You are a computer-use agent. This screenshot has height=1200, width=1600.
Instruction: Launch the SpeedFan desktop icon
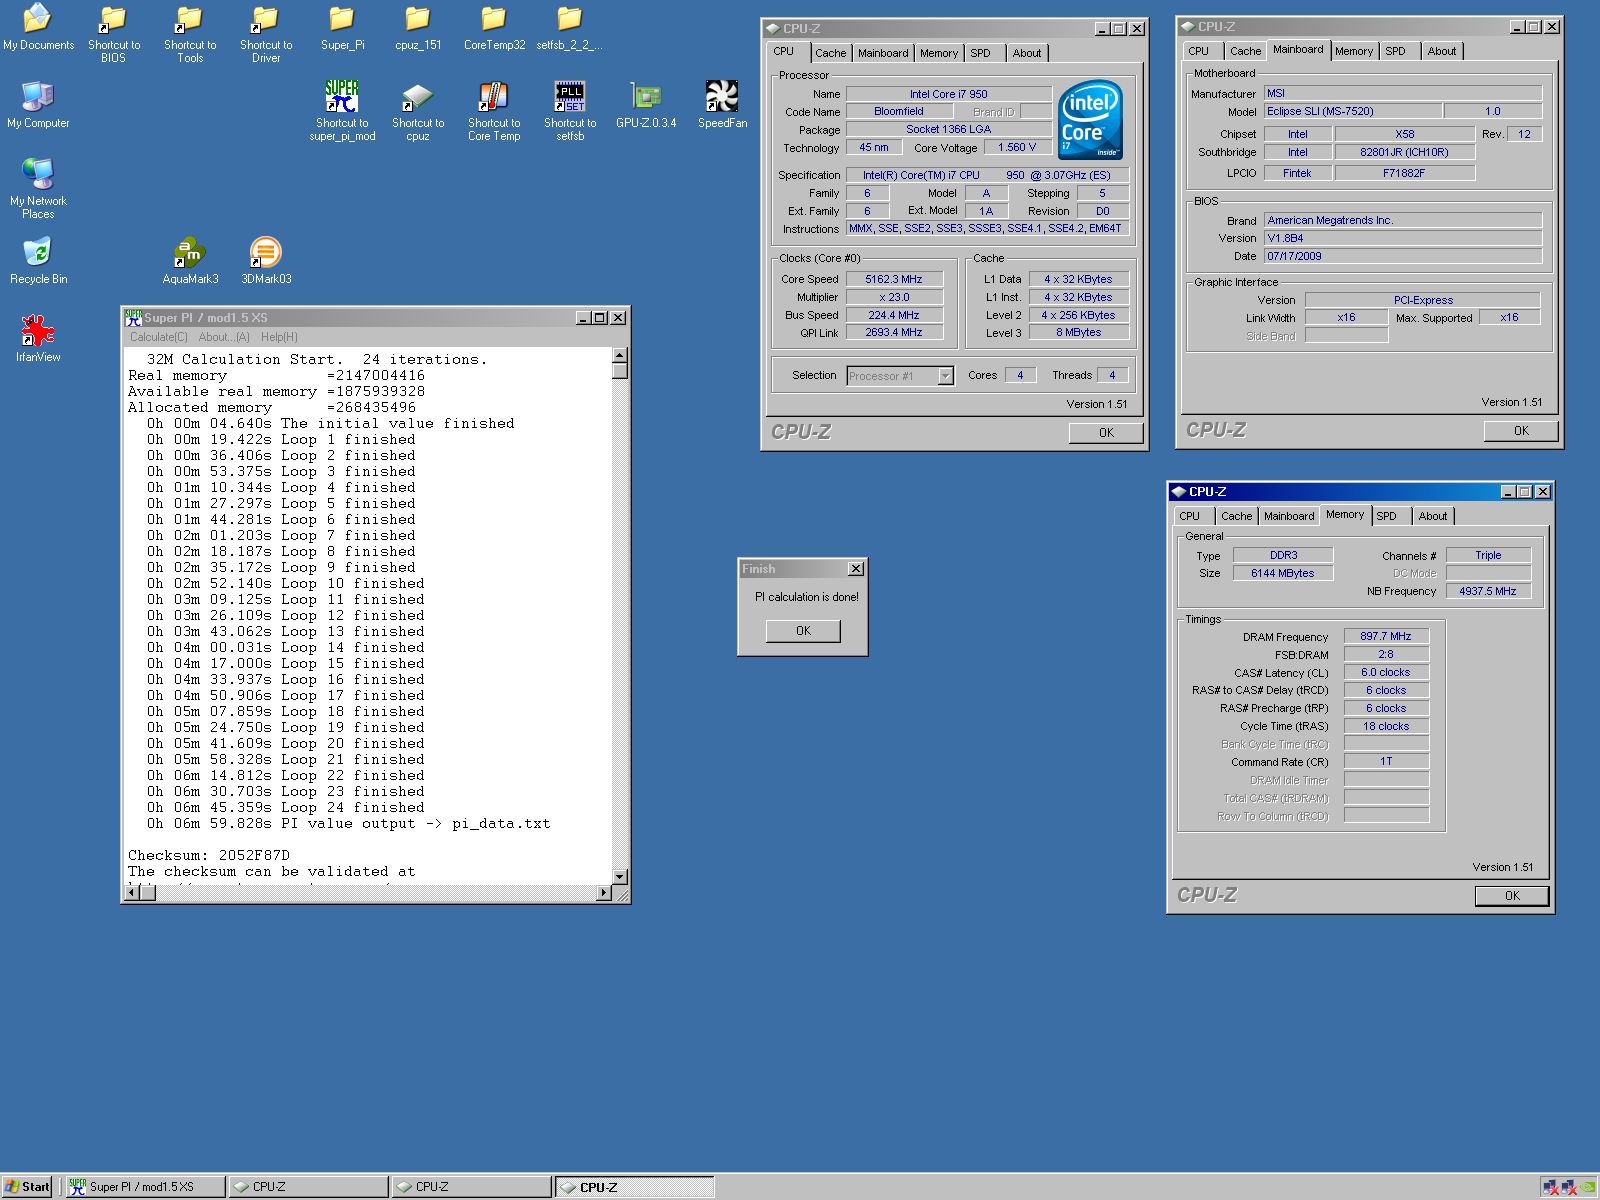point(722,105)
